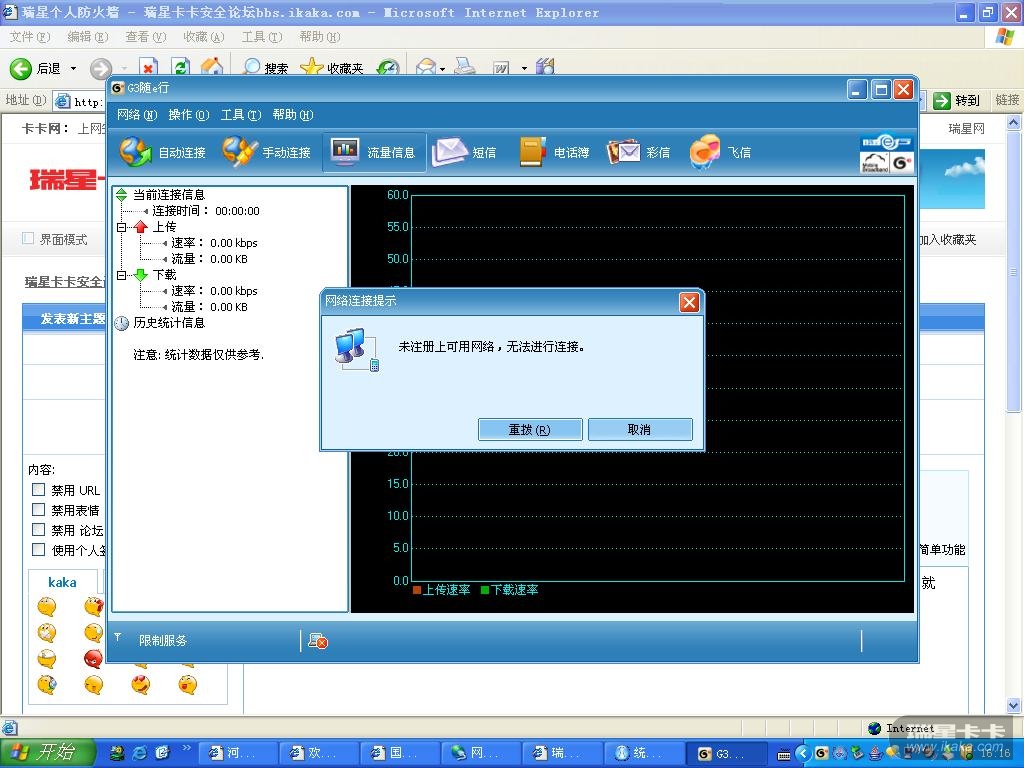Open the G3 帮助(H) menu

pyautogui.click(x=293, y=115)
